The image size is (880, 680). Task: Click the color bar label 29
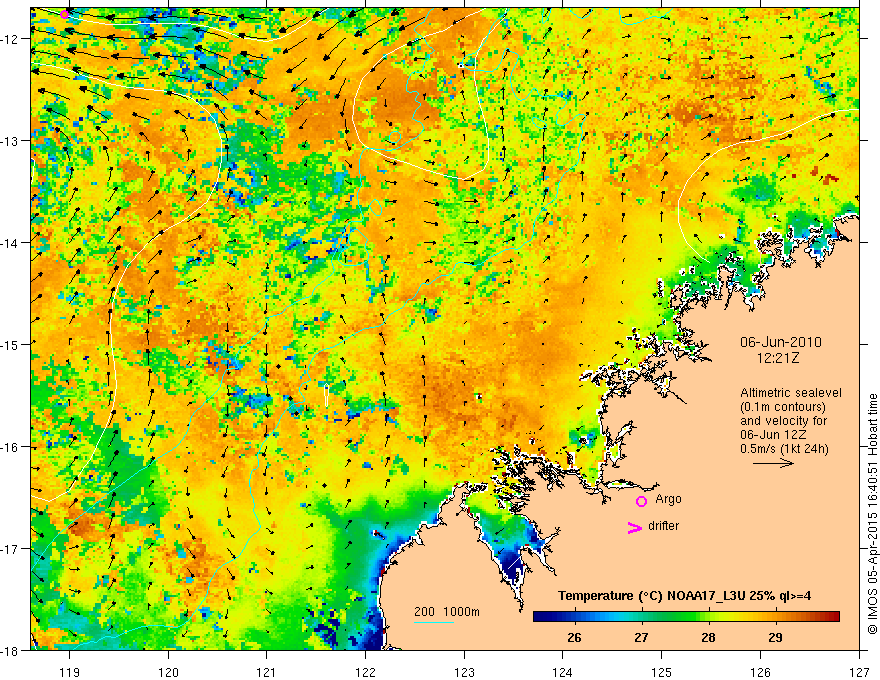point(775,638)
